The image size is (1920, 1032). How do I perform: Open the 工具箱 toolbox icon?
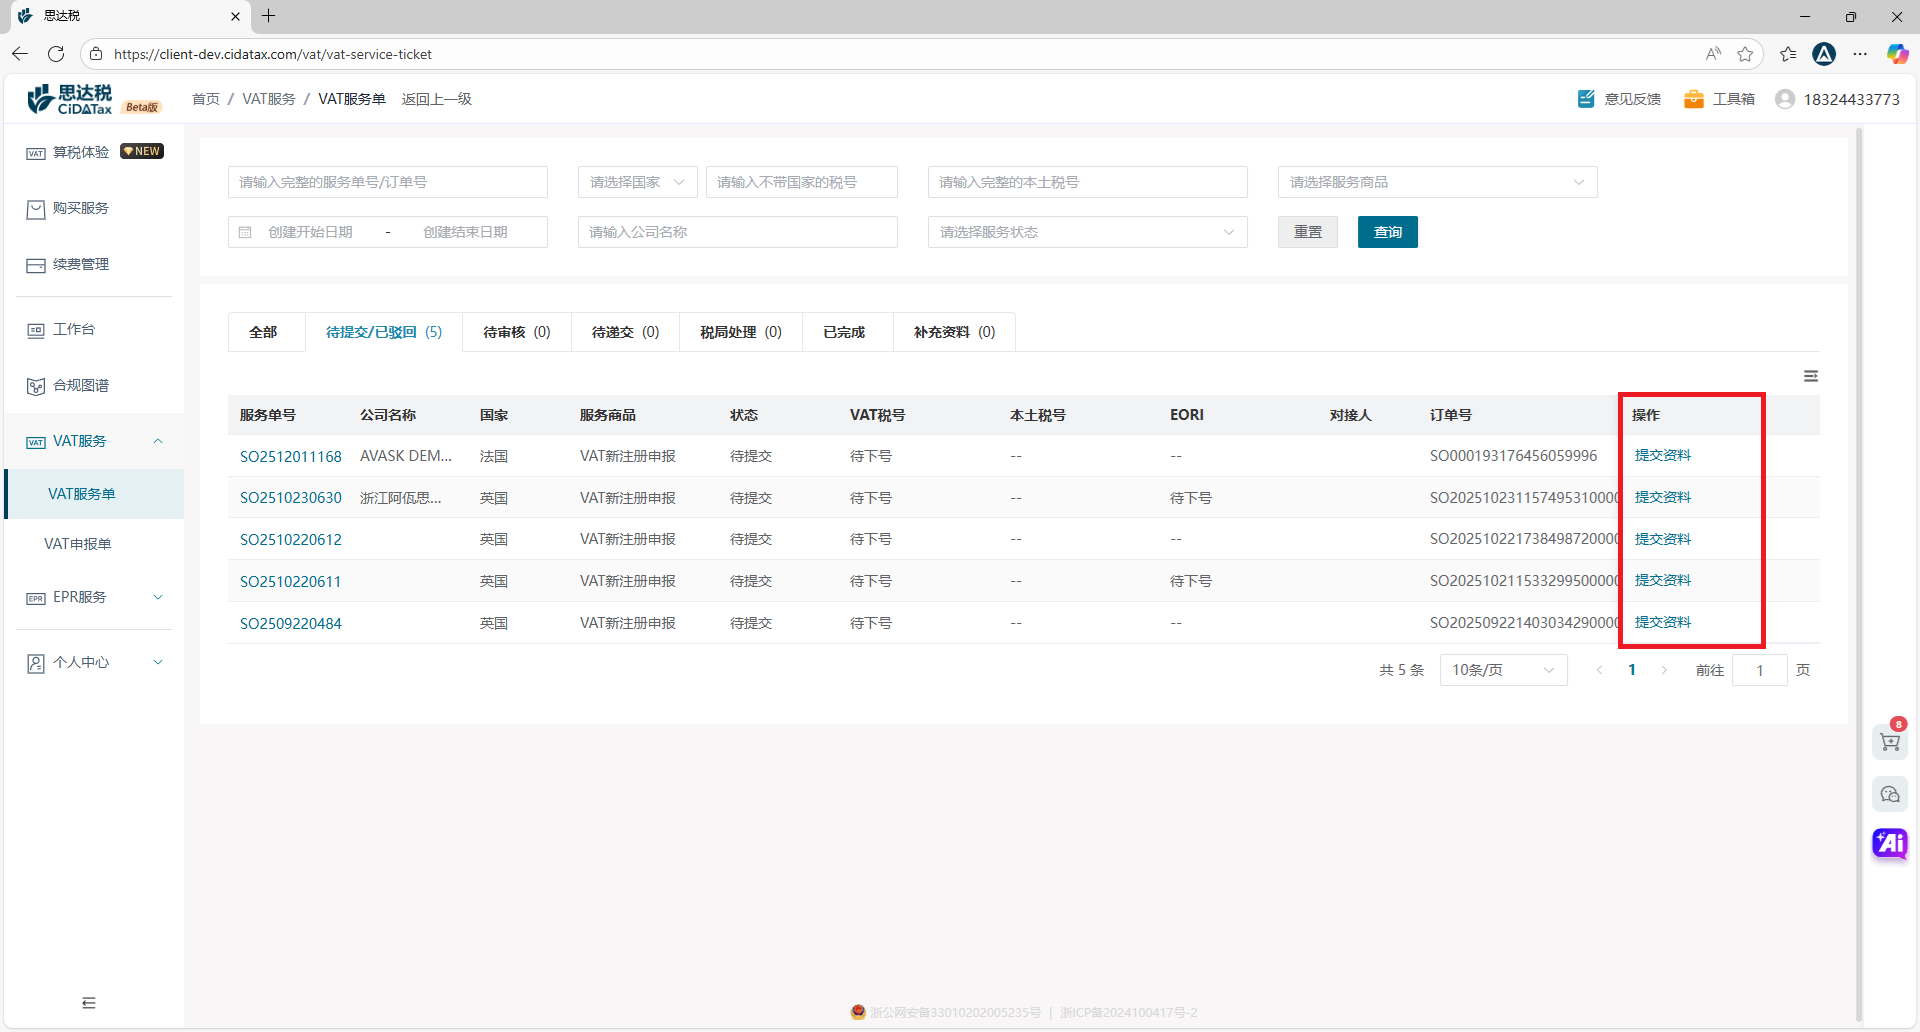(1693, 99)
